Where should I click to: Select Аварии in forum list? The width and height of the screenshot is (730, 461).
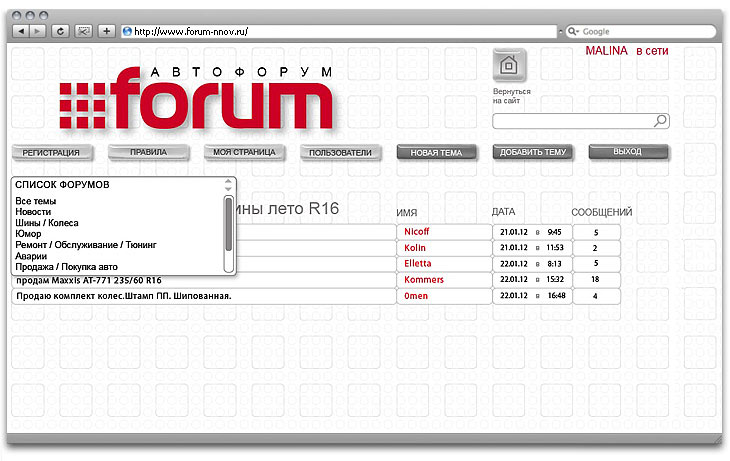click(x=31, y=256)
